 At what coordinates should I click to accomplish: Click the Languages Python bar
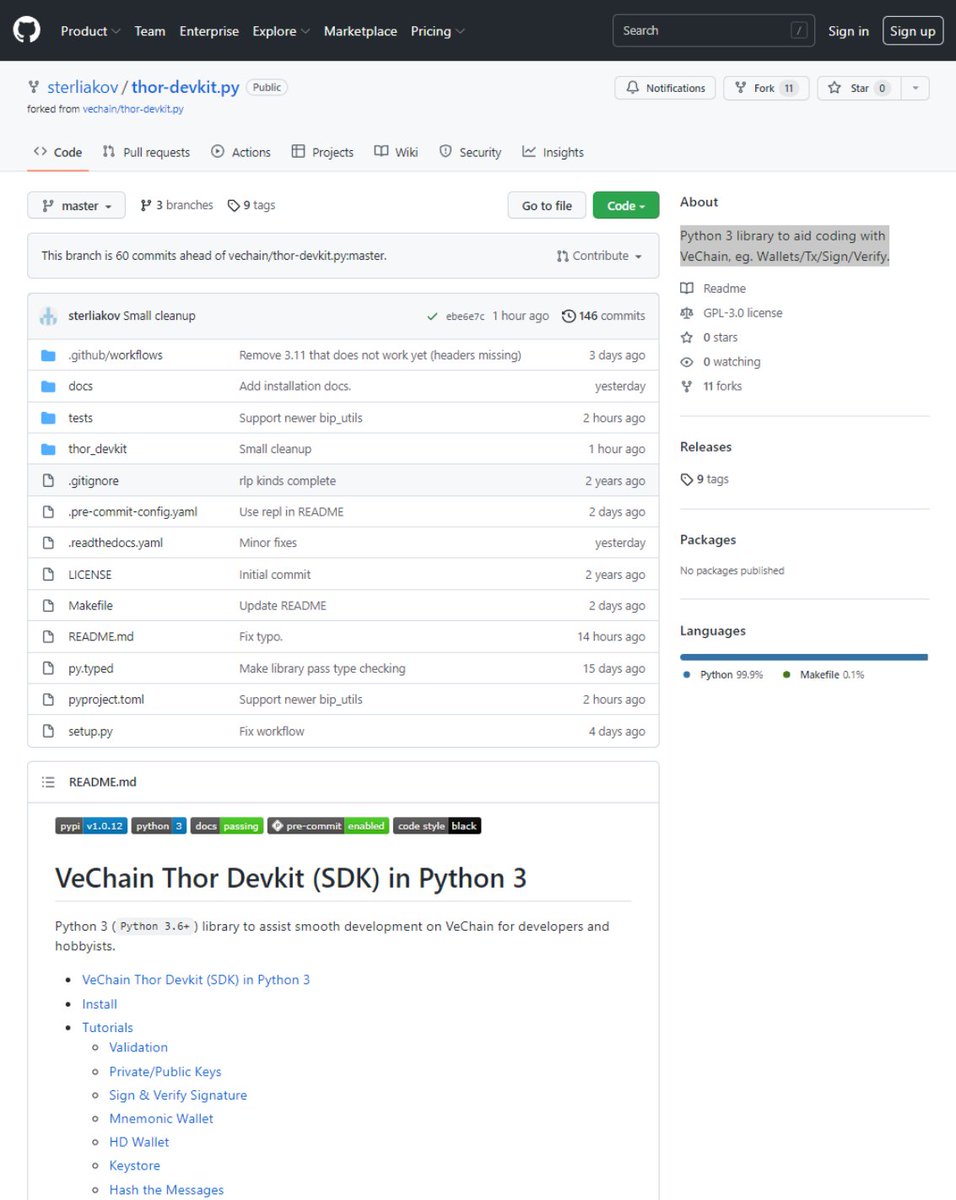click(804, 657)
